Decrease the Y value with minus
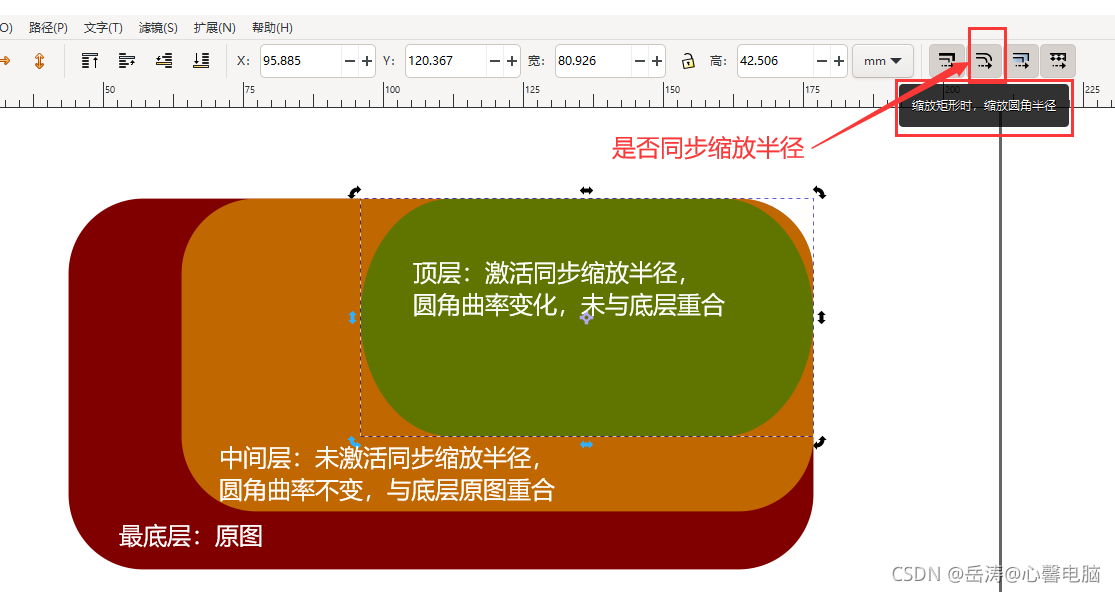The width and height of the screenshot is (1115, 592). pos(495,61)
